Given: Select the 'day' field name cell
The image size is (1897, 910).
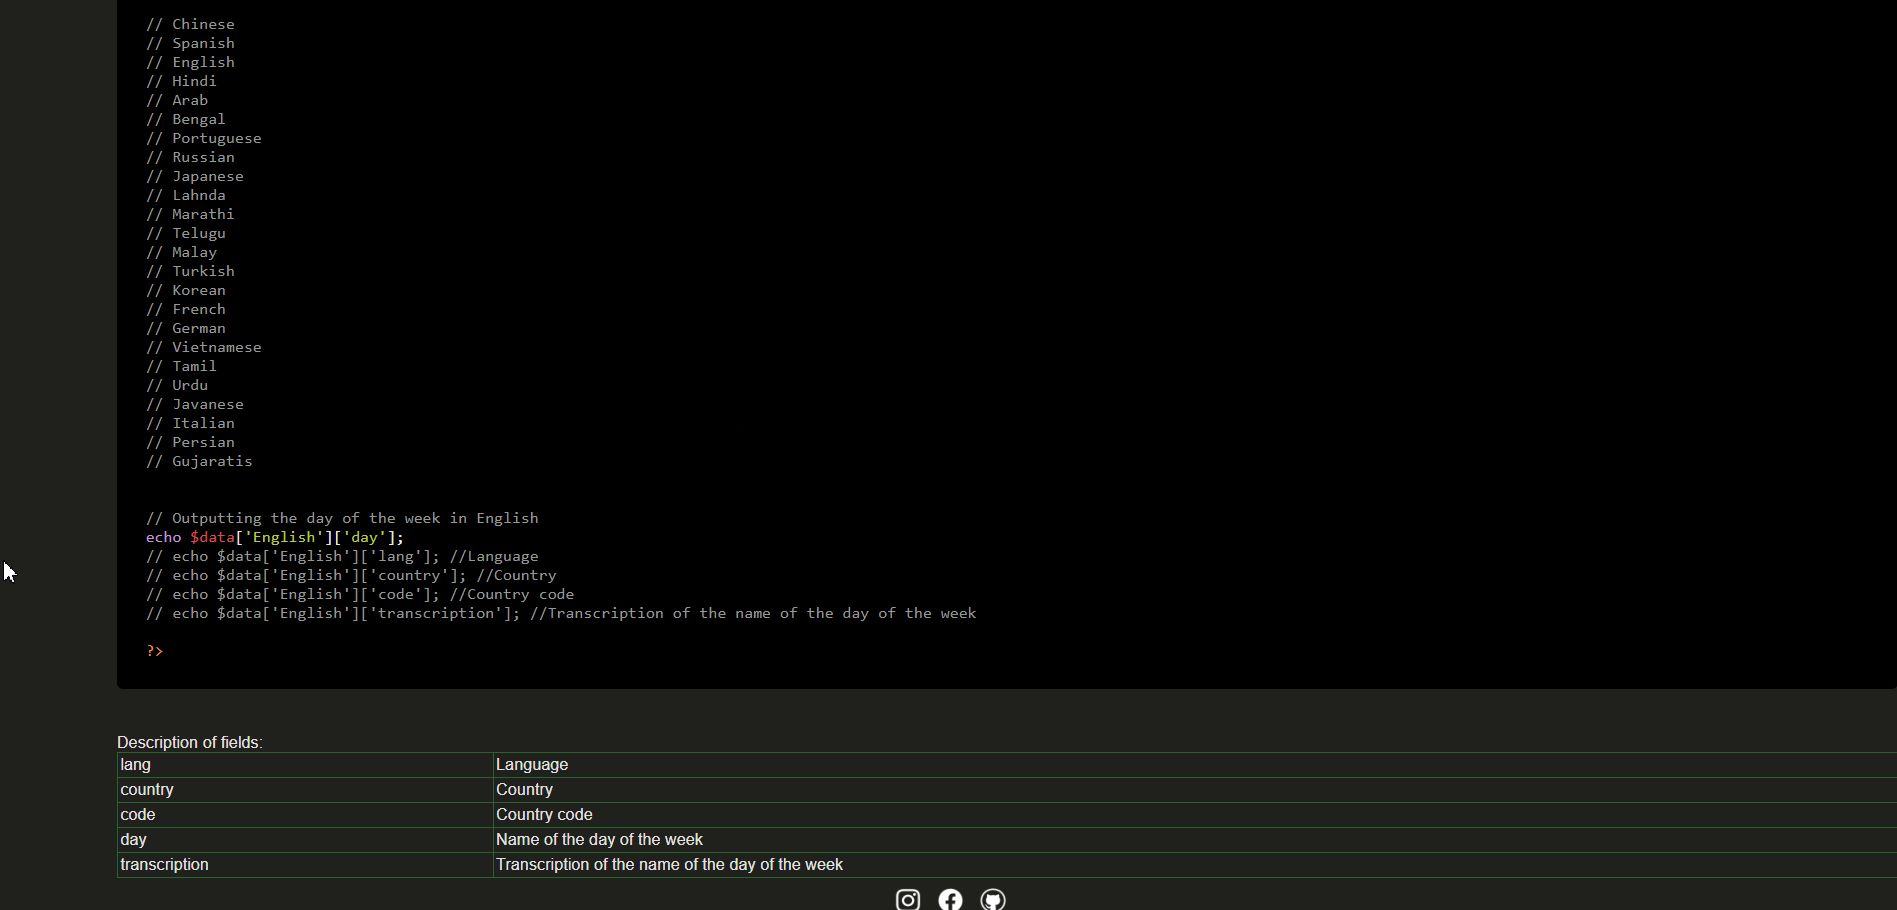Looking at the screenshot, I should [x=305, y=840].
